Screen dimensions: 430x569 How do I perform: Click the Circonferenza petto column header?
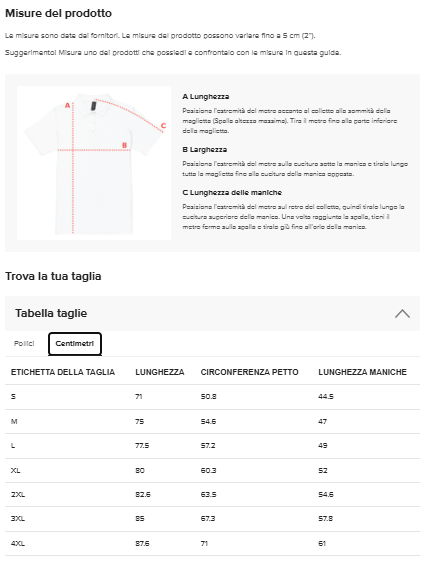(249, 372)
